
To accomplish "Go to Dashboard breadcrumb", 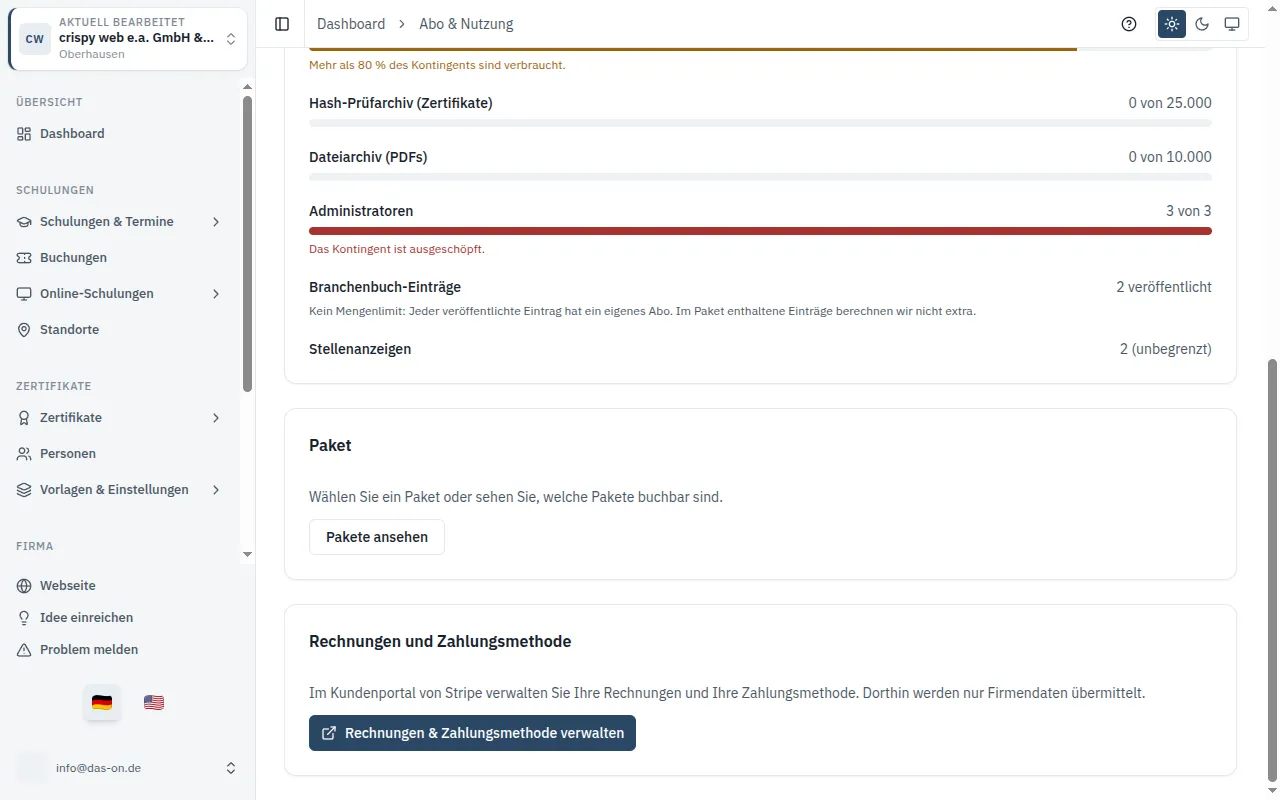I will point(351,24).
